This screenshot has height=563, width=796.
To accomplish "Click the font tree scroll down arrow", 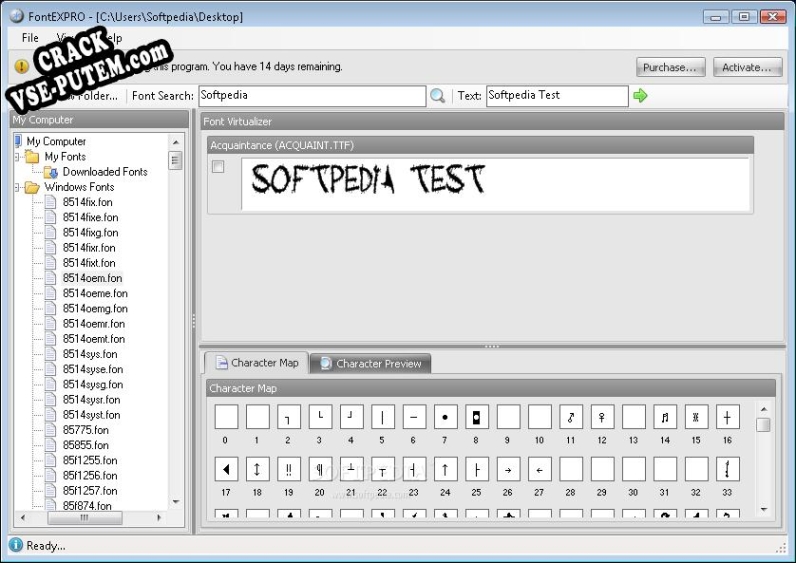I will [x=176, y=502].
